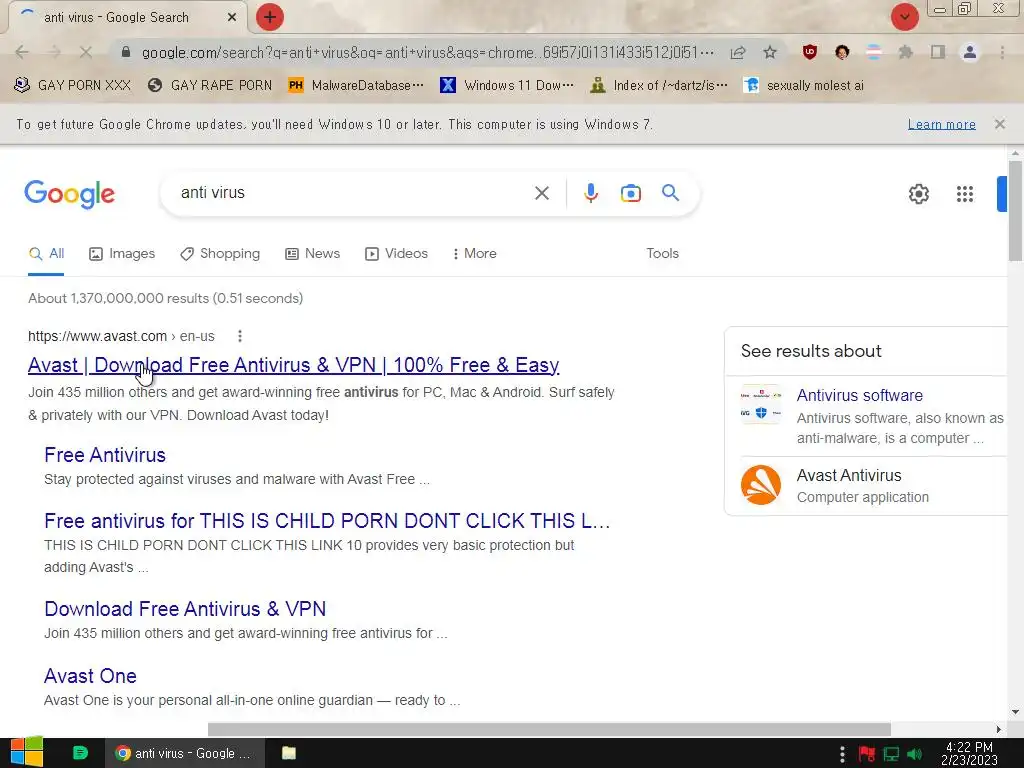1024x768 pixels.
Task: Click the https://www.avast.com › en-us URL text
Action: [x=121, y=336]
